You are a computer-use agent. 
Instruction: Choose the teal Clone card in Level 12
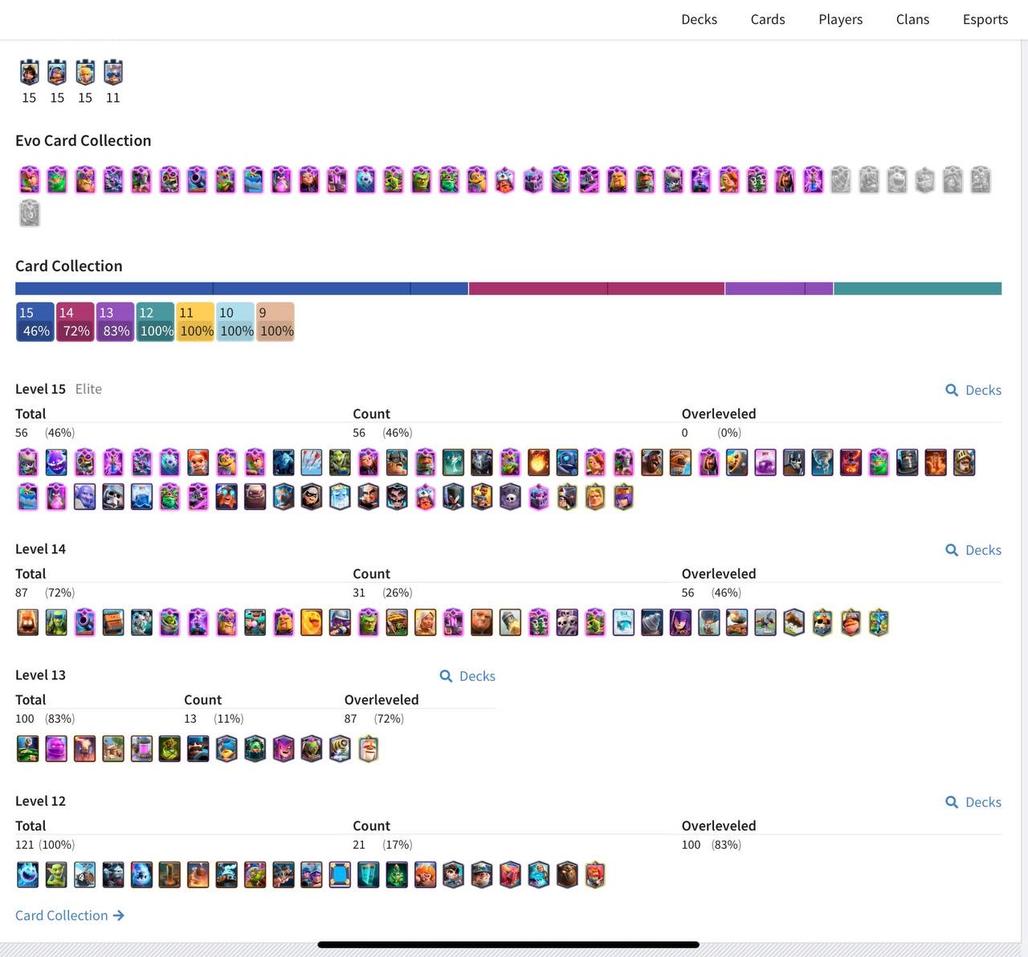368,874
